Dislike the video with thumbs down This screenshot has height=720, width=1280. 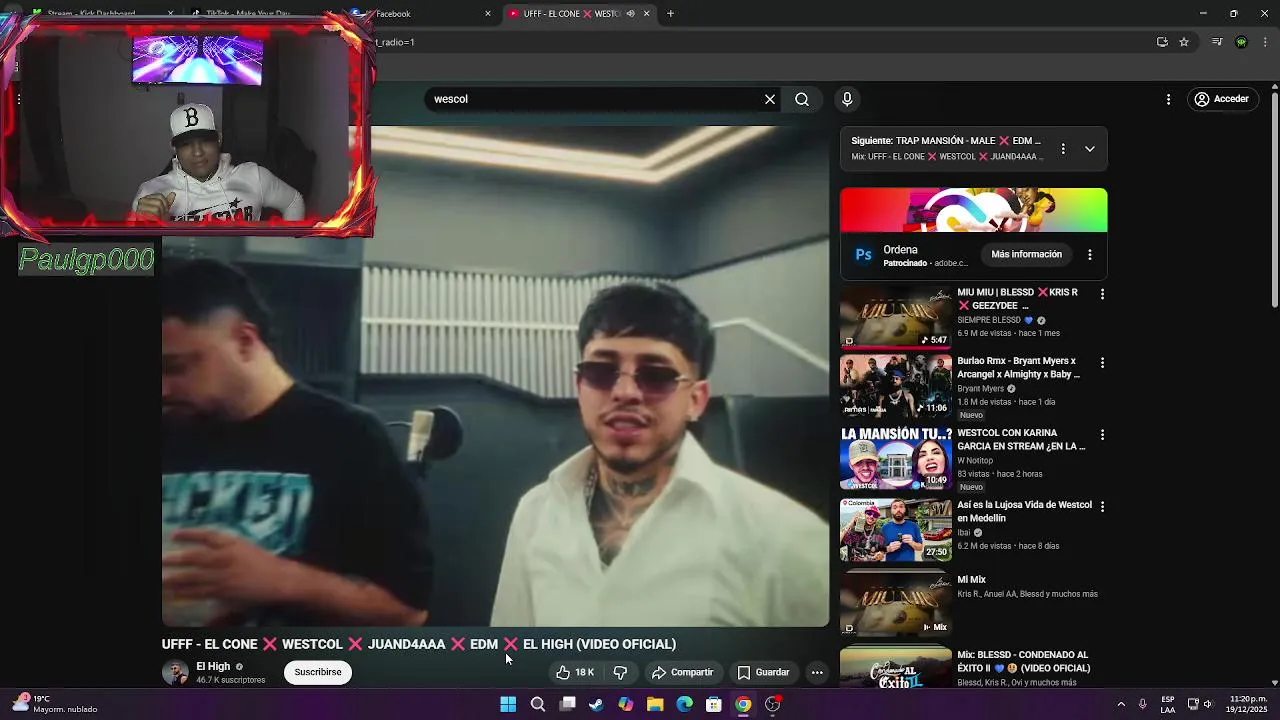pyautogui.click(x=620, y=672)
